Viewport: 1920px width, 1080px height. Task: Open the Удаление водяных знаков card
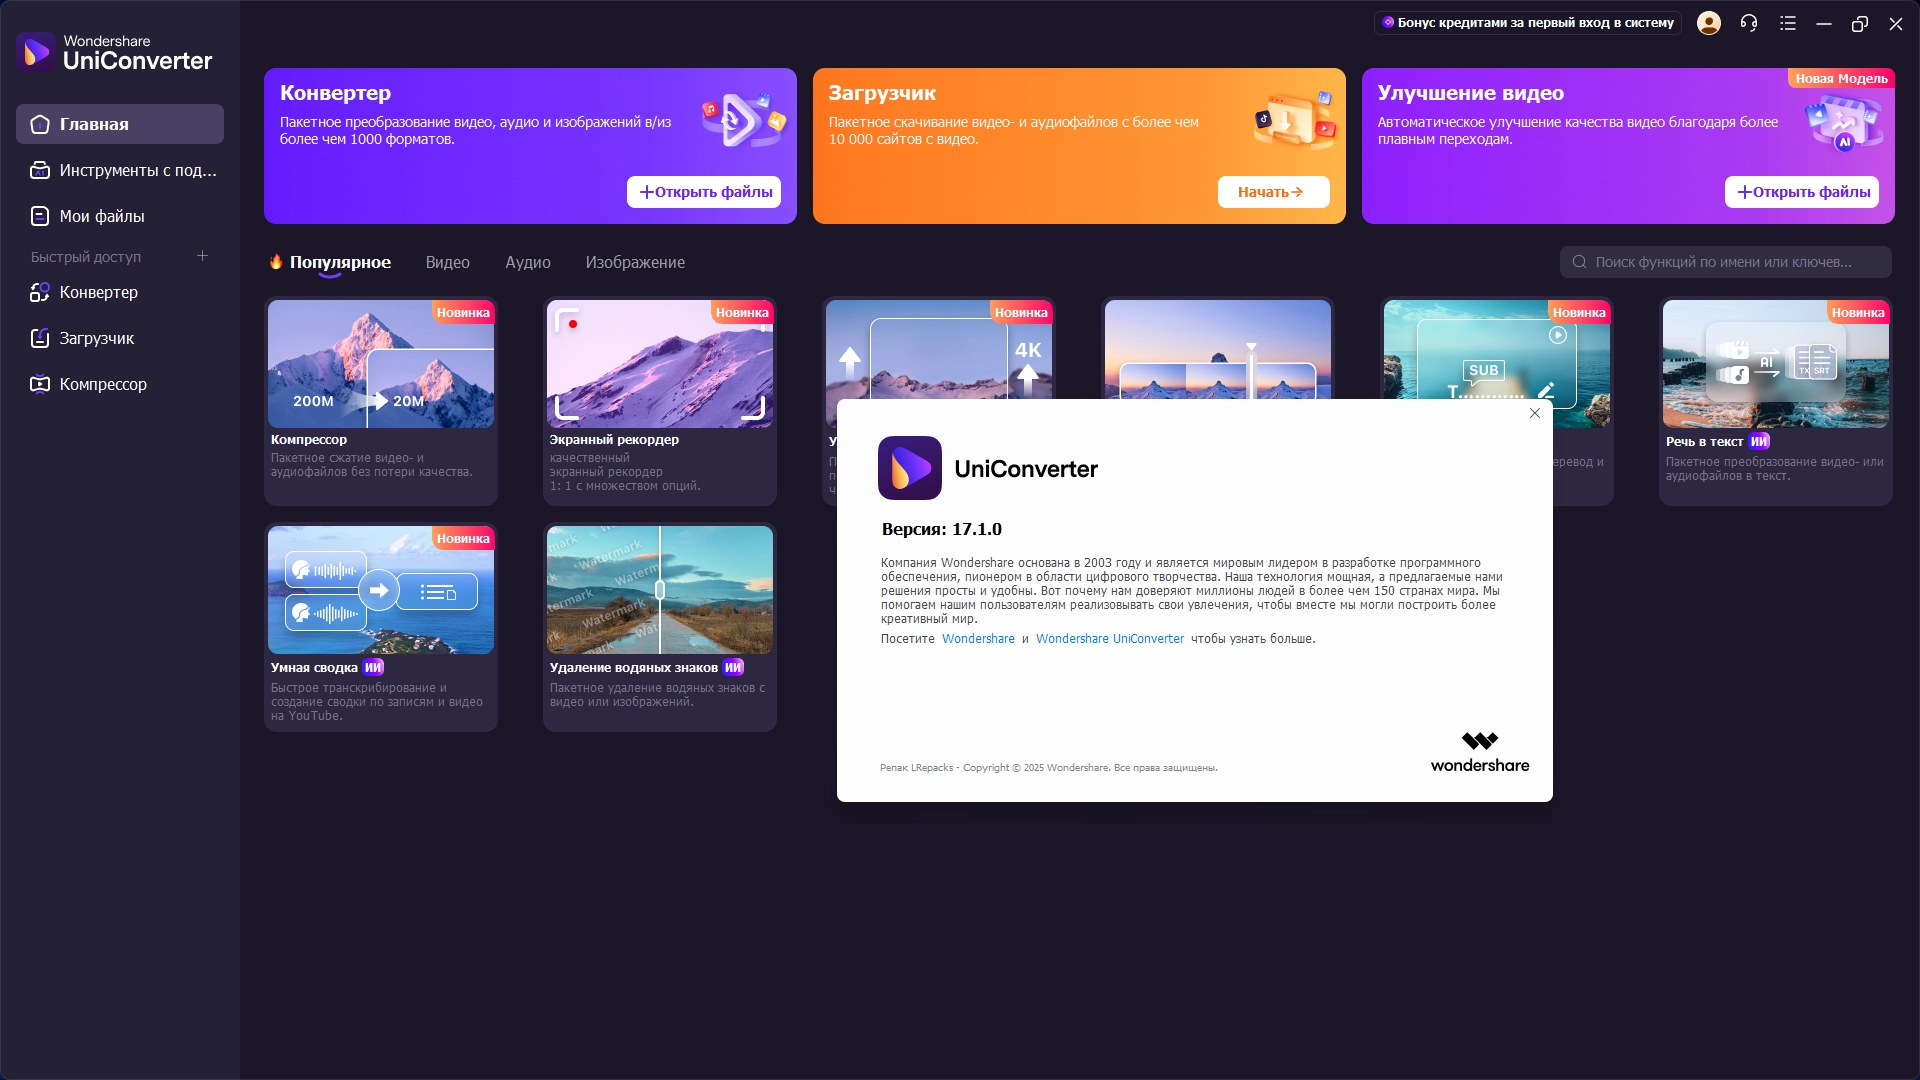pyautogui.click(x=659, y=591)
